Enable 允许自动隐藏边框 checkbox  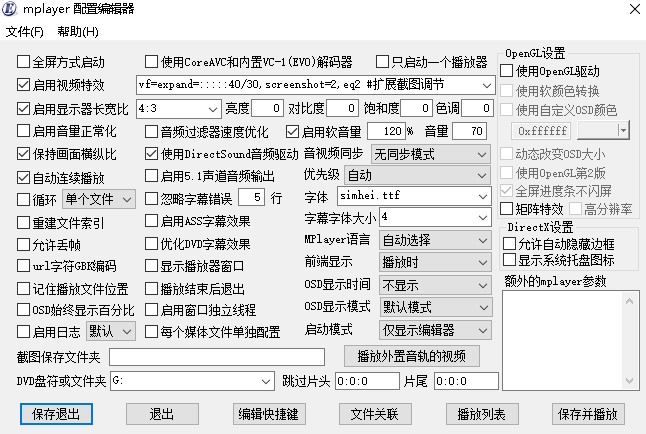click(509, 244)
